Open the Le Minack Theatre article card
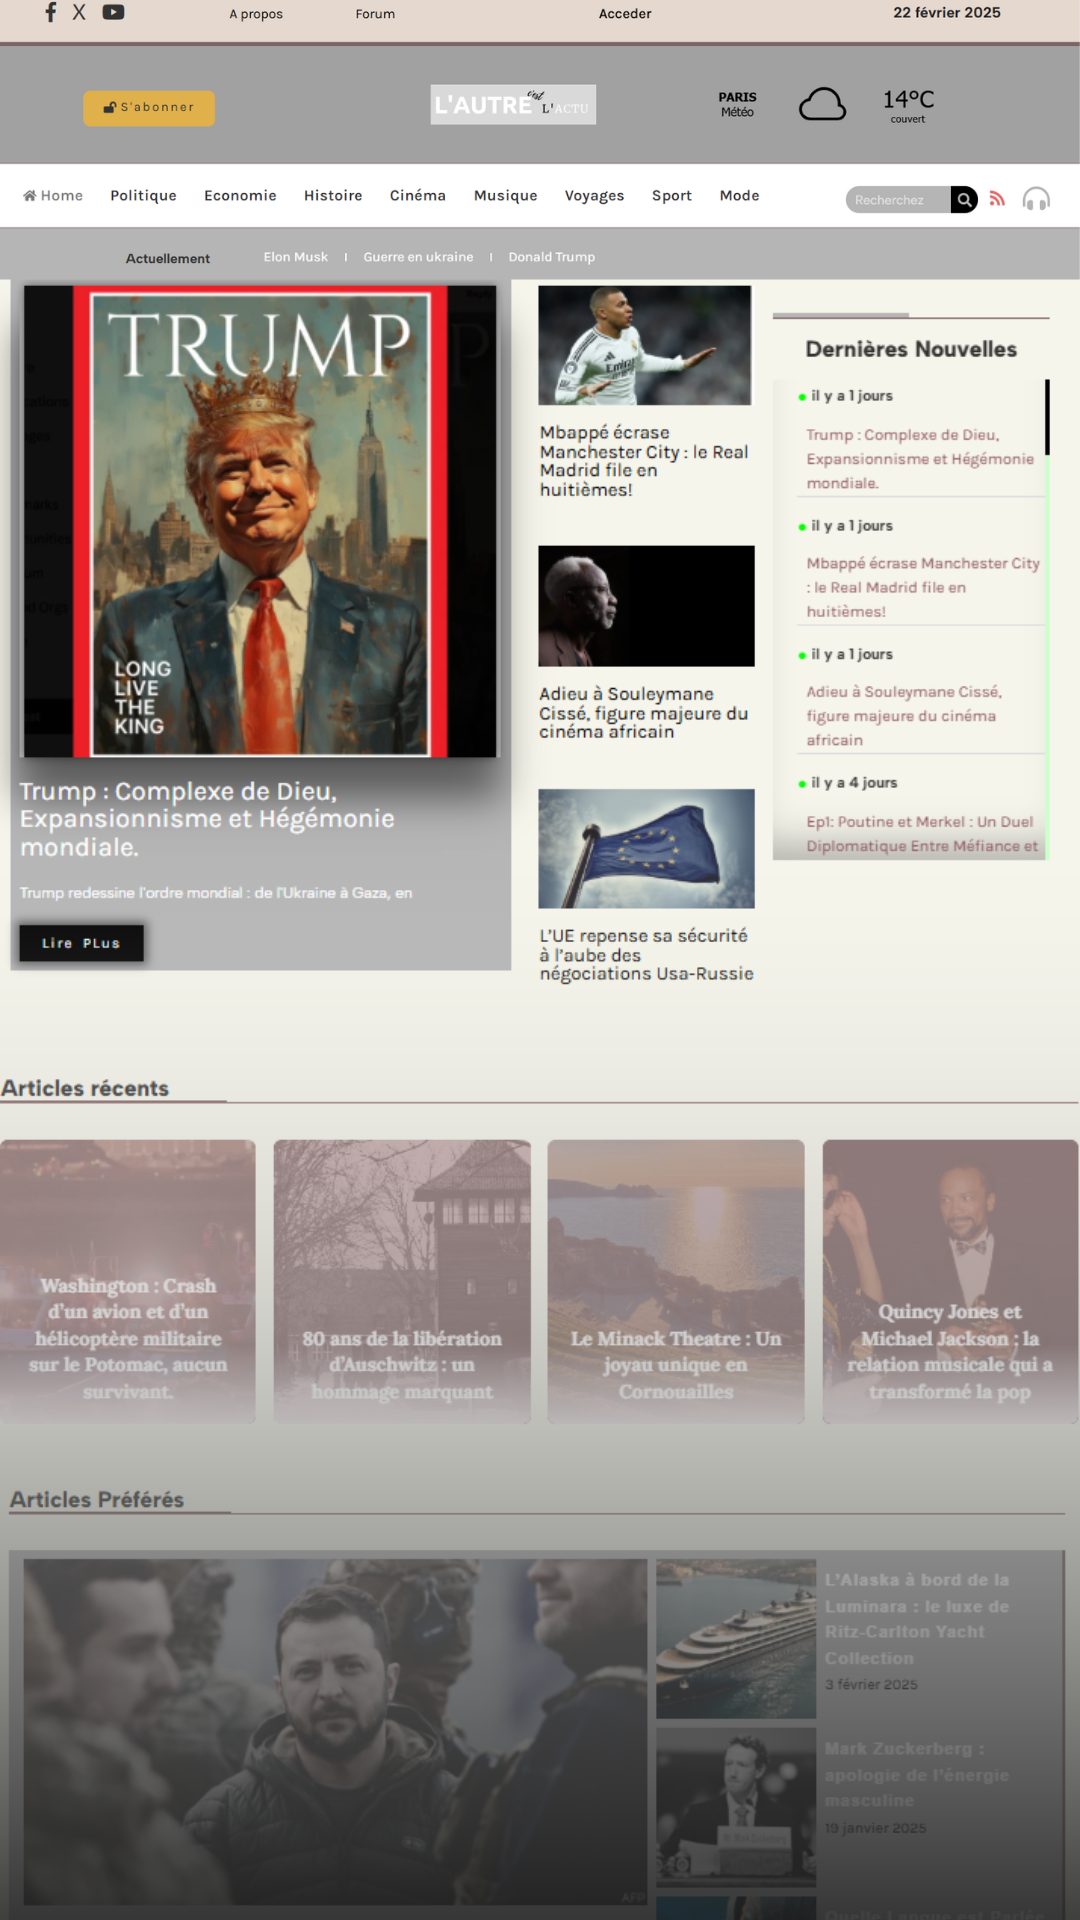The image size is (1080, 1920). click(676, 1281)
